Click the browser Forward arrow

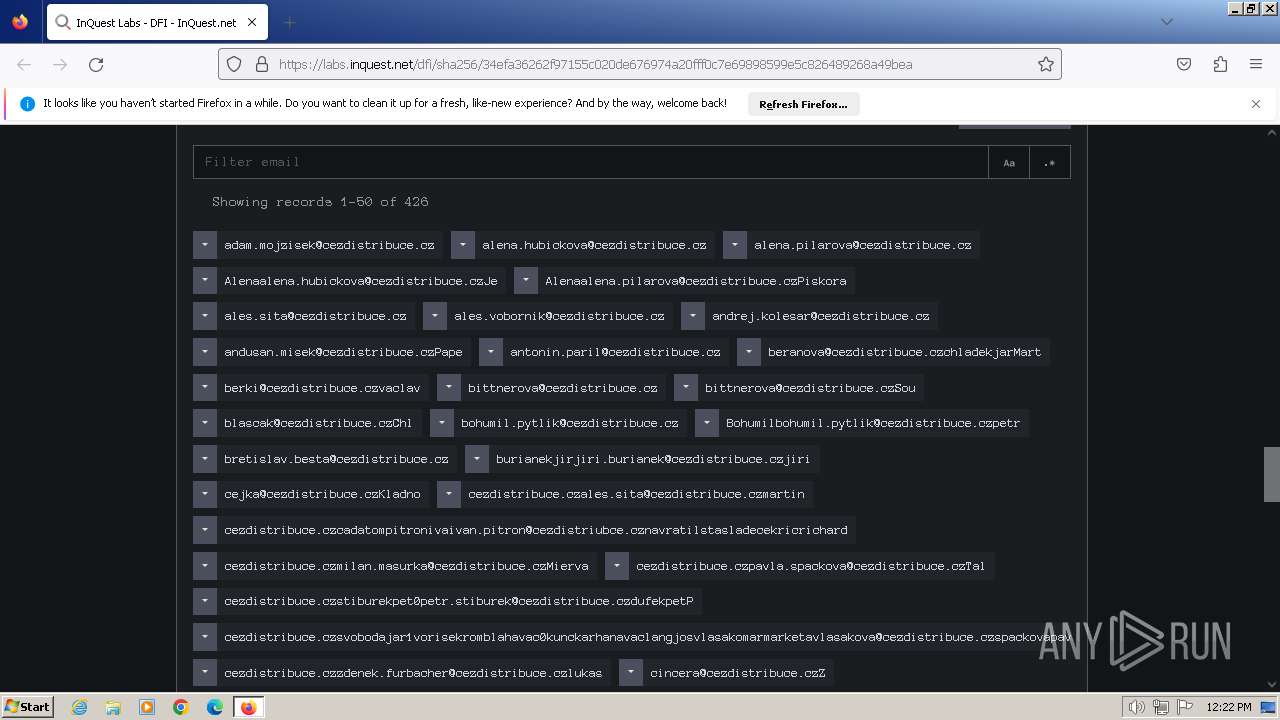[60, 64]
